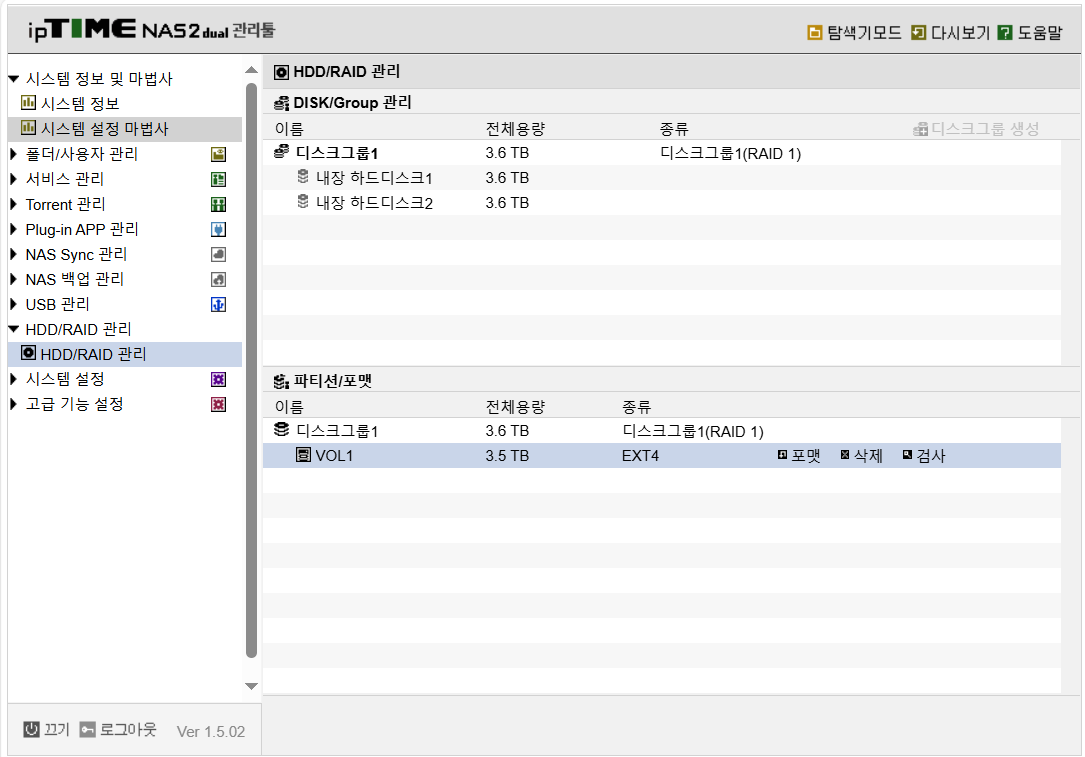
Task: Collapse the 시스템 정보 및 마법사 section
Action: [x=13, y=79]
